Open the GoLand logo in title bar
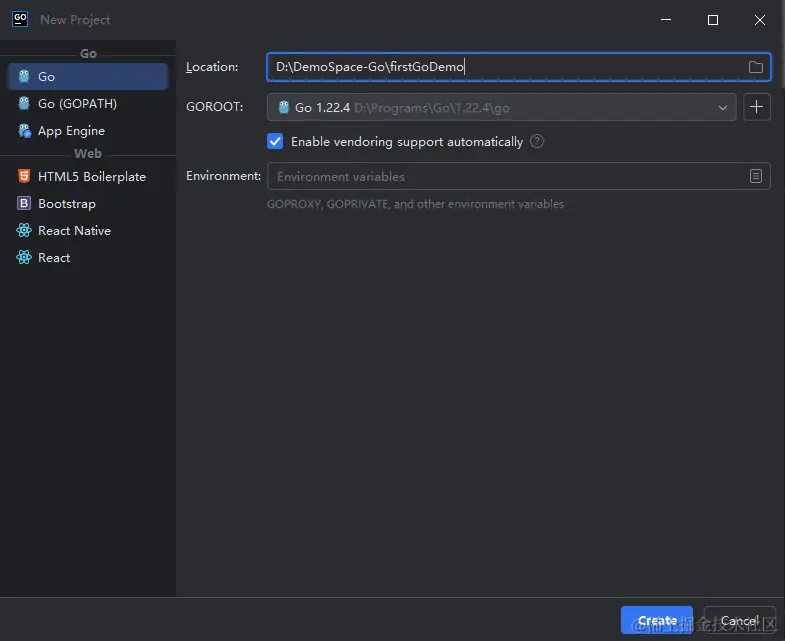This screenshot has height=641, width=785. [x=20, y=20]
